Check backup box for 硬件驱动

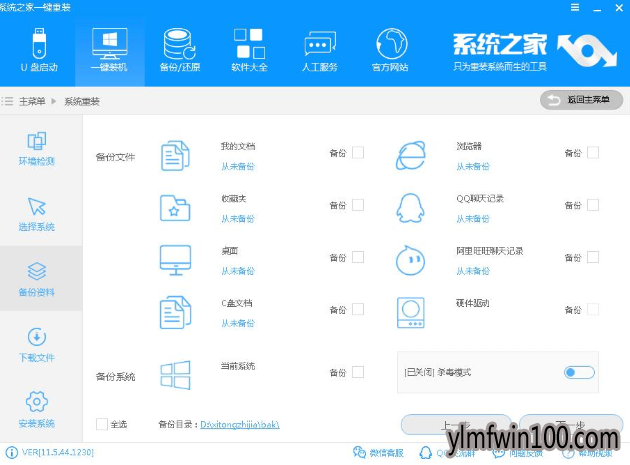[x=593, y=309]
